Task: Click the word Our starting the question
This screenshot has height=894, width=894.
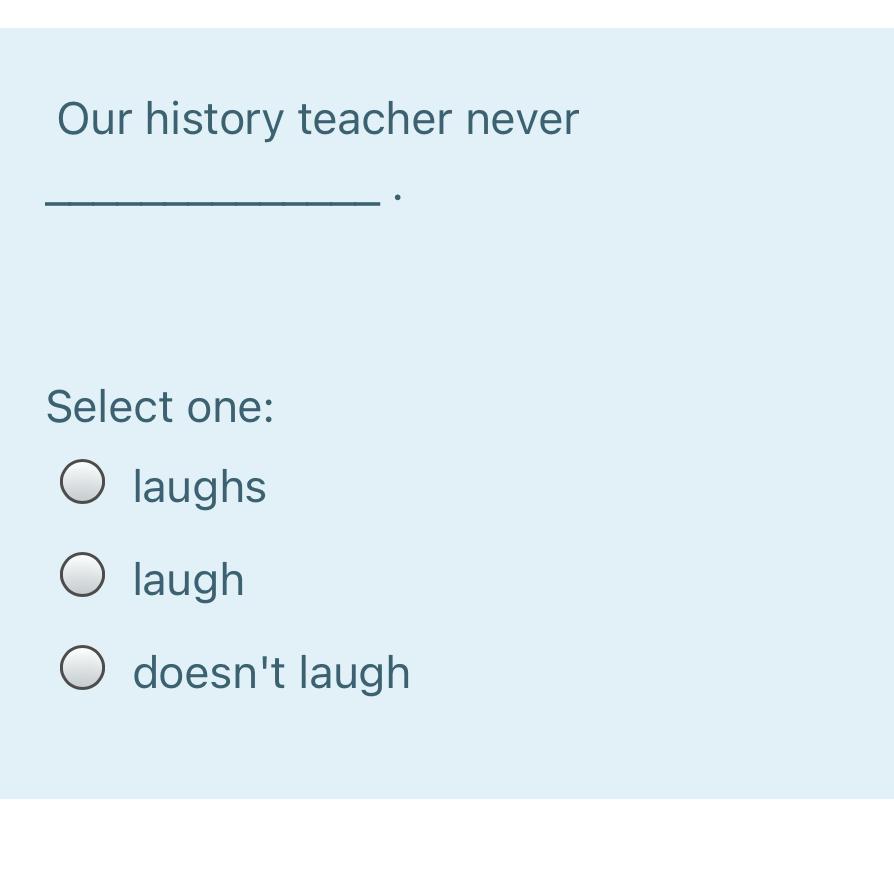Action: pos(94,120)
